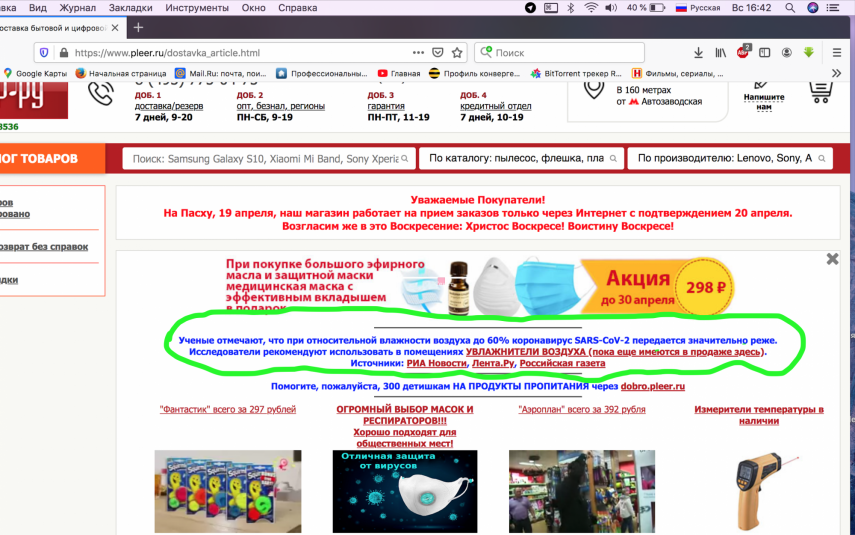
Task: Click the respirator mask product thumbnail
Action: [x=405, y=491]
